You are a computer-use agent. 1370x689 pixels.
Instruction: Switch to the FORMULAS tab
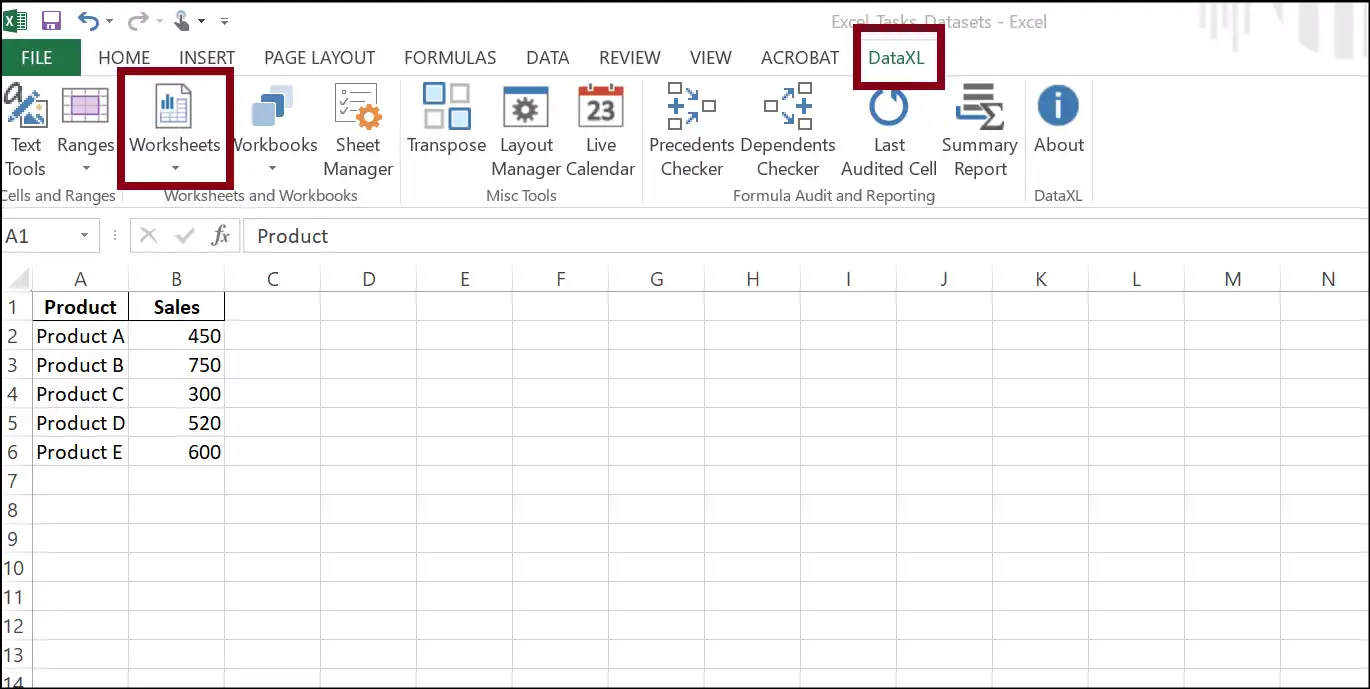point(450,57)
